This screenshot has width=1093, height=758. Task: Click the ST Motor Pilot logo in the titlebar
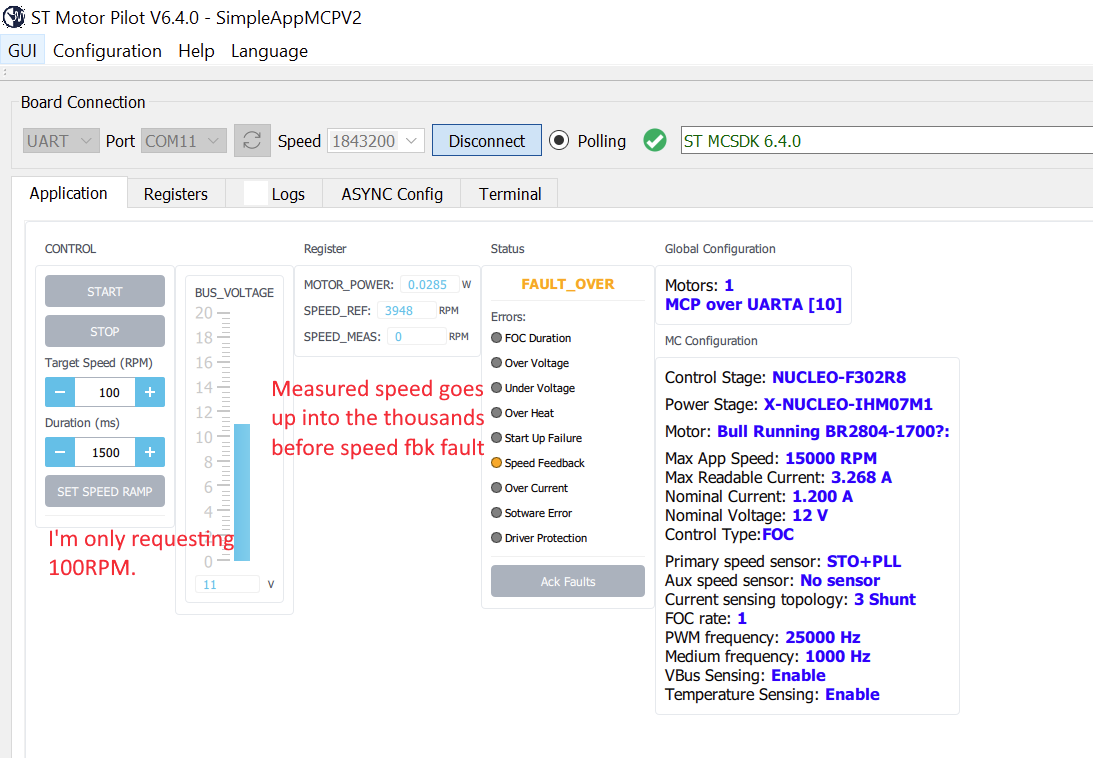[14, 17]
